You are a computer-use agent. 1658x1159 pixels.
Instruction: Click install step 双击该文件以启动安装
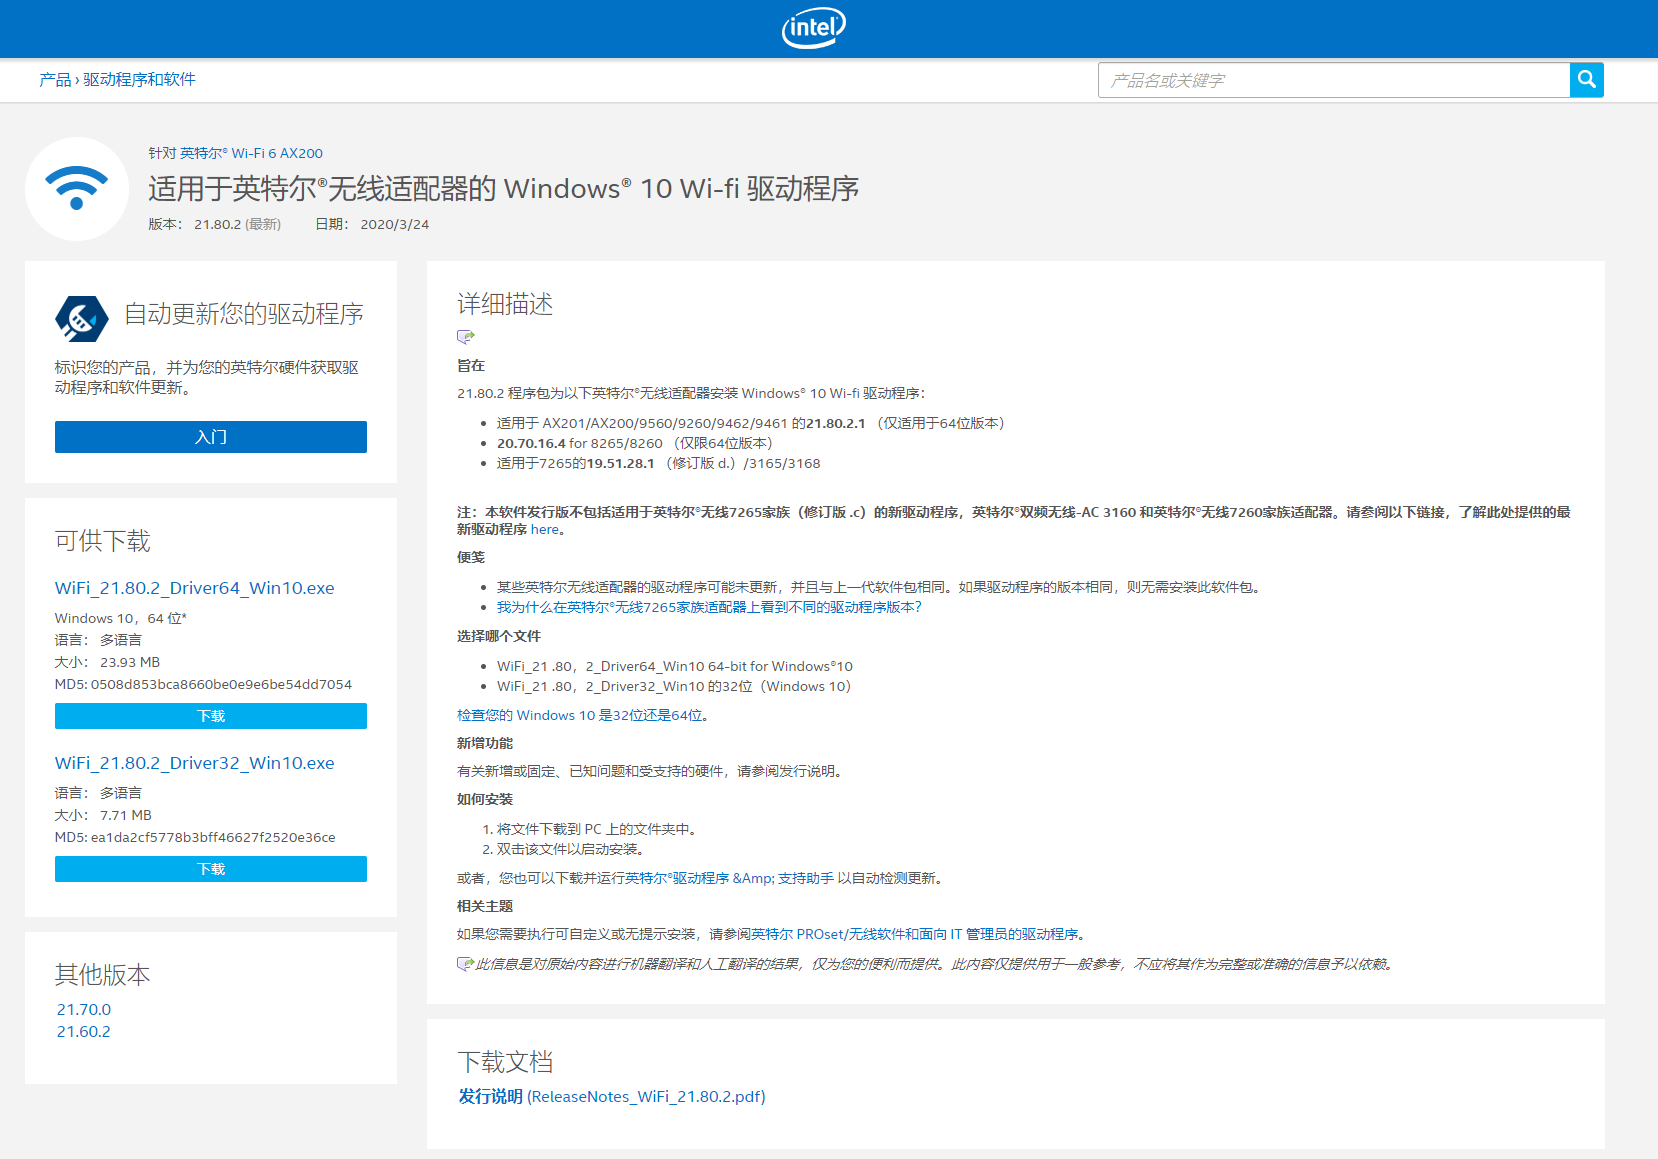click(571, 849)
